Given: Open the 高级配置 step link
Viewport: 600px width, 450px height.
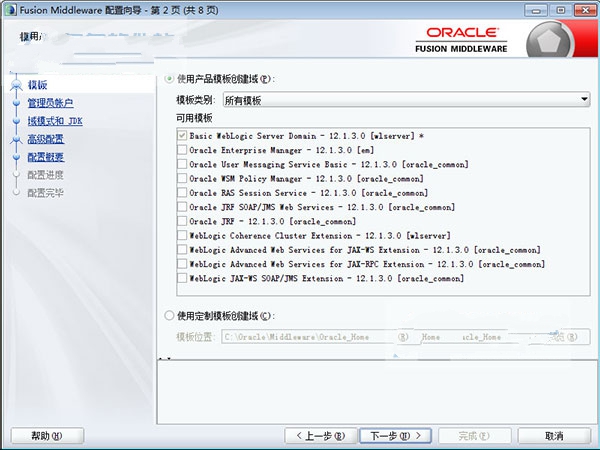Looking at the screenshot, I should point(46,139).
